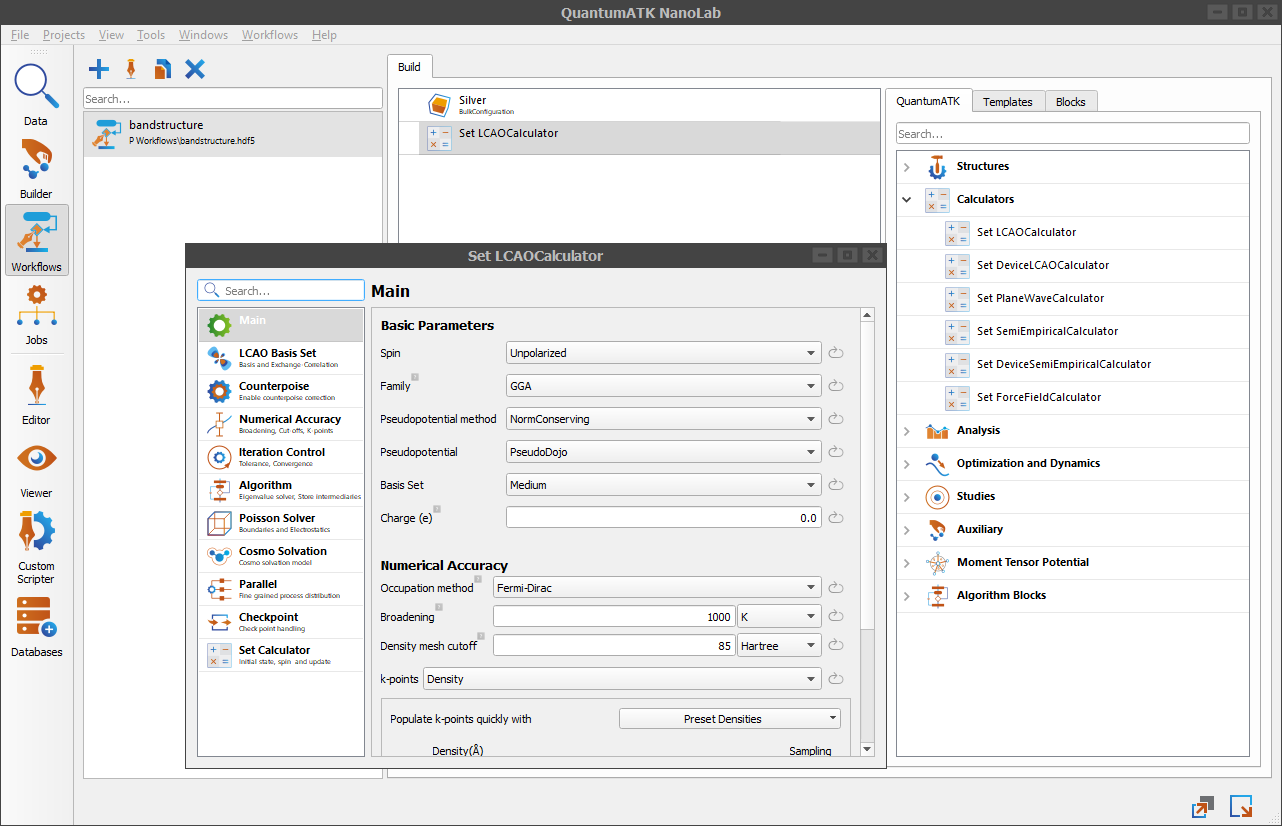Open the Projects menu
Image resolution: width=1282 pixels, height=826 pixels.
click(64, 35)
